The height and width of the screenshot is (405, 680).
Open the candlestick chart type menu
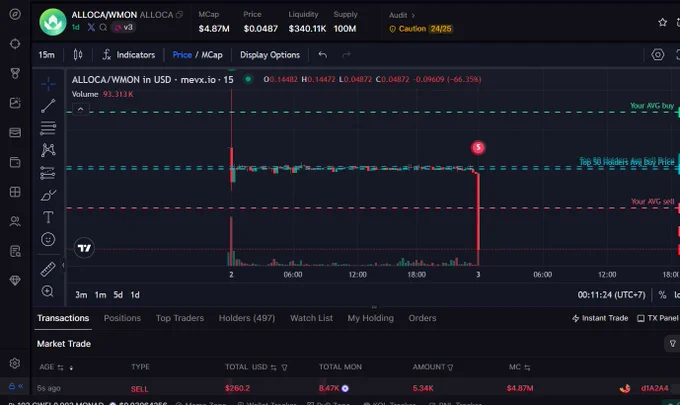78,55
